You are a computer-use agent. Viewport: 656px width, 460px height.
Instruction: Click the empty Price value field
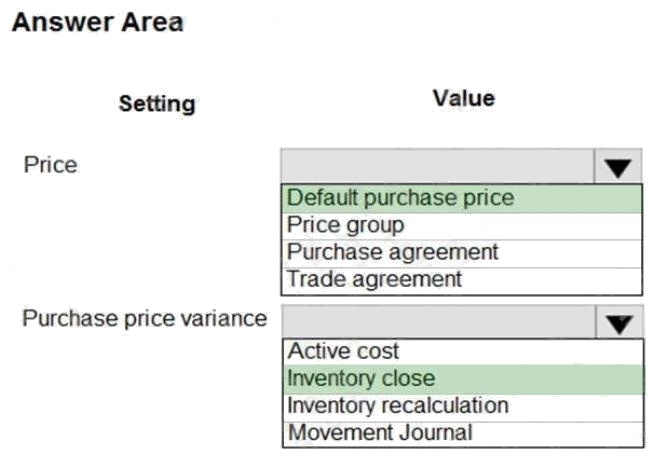coord(438,167)
